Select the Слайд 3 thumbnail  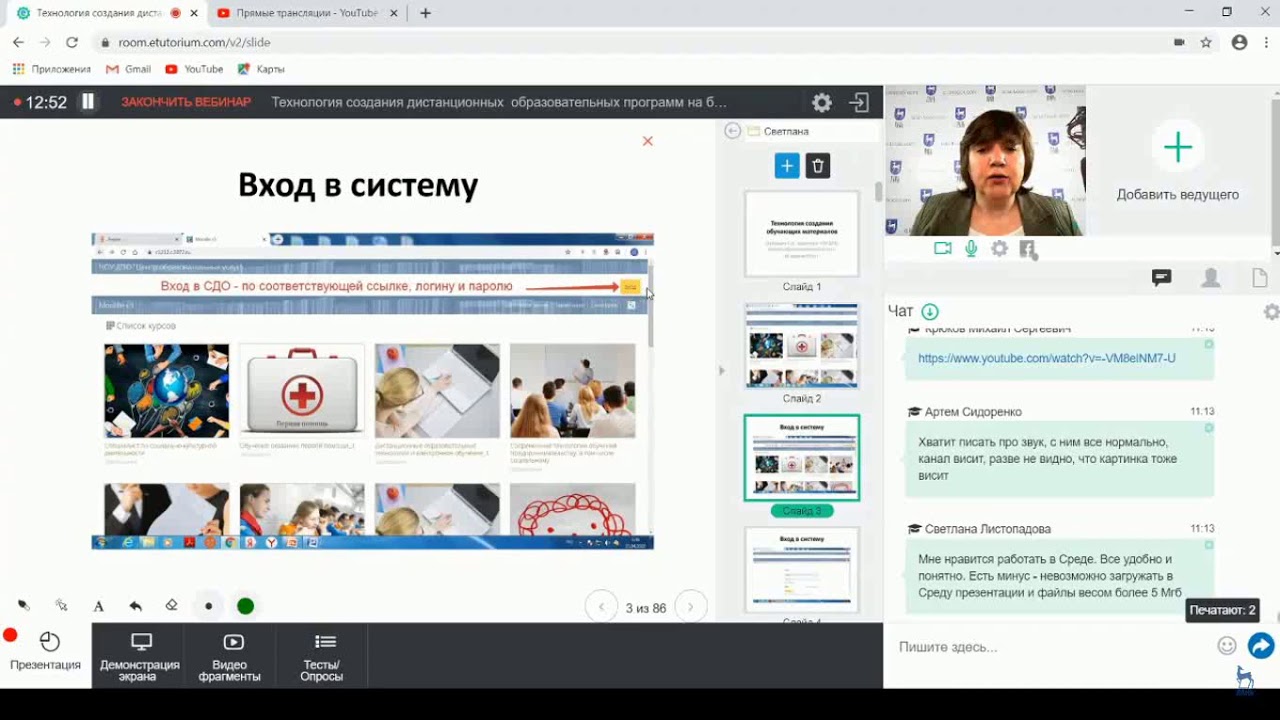802,457
